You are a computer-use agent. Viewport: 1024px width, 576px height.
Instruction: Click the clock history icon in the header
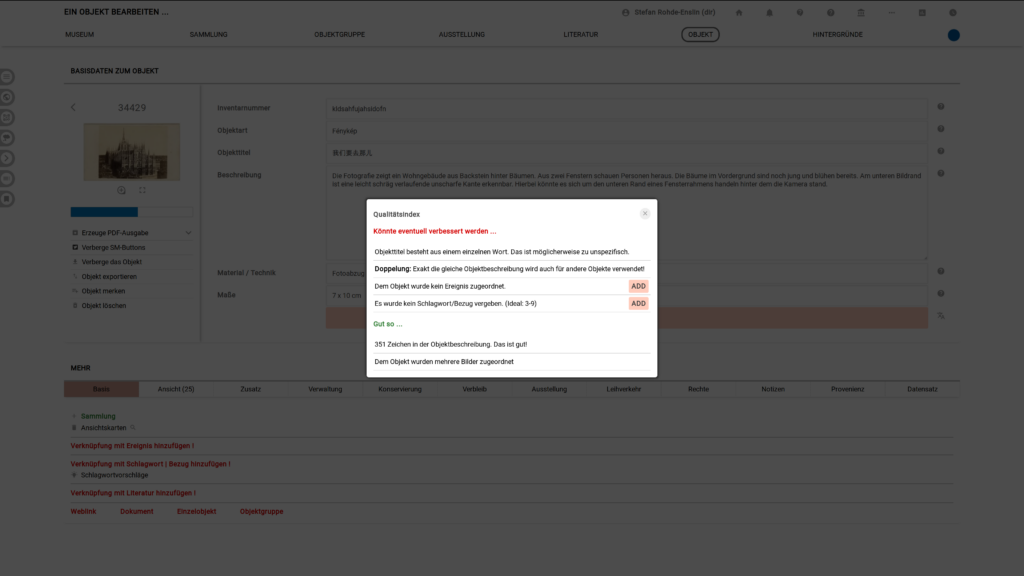953,12
